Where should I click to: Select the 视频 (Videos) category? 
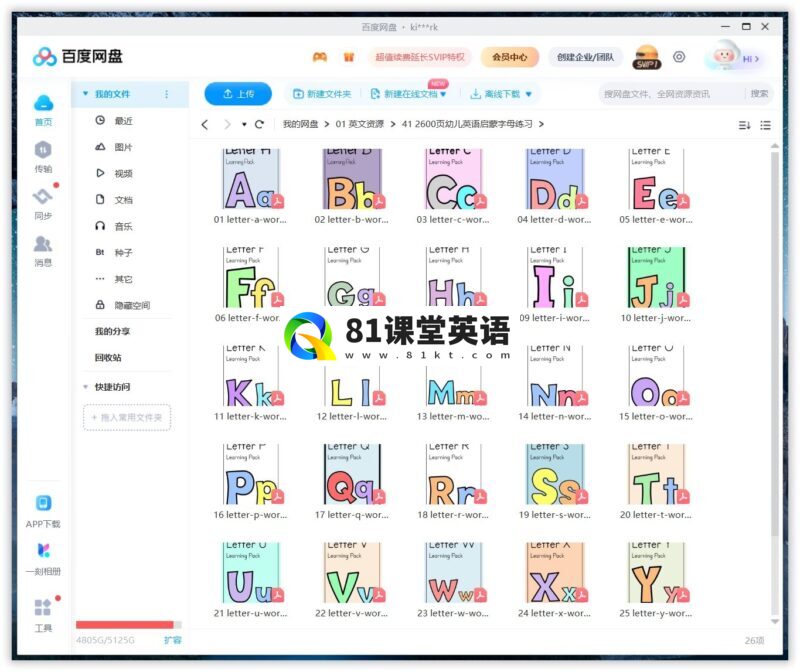122,173
